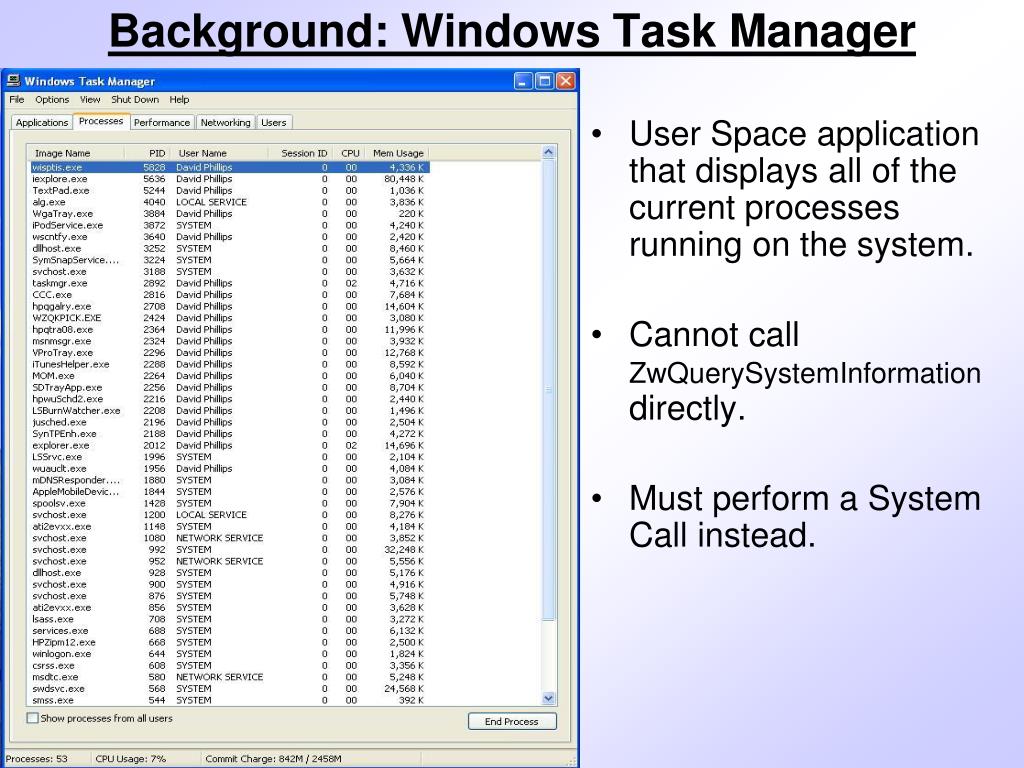Select the spoolsv.exe process

[x=230, y=504]
